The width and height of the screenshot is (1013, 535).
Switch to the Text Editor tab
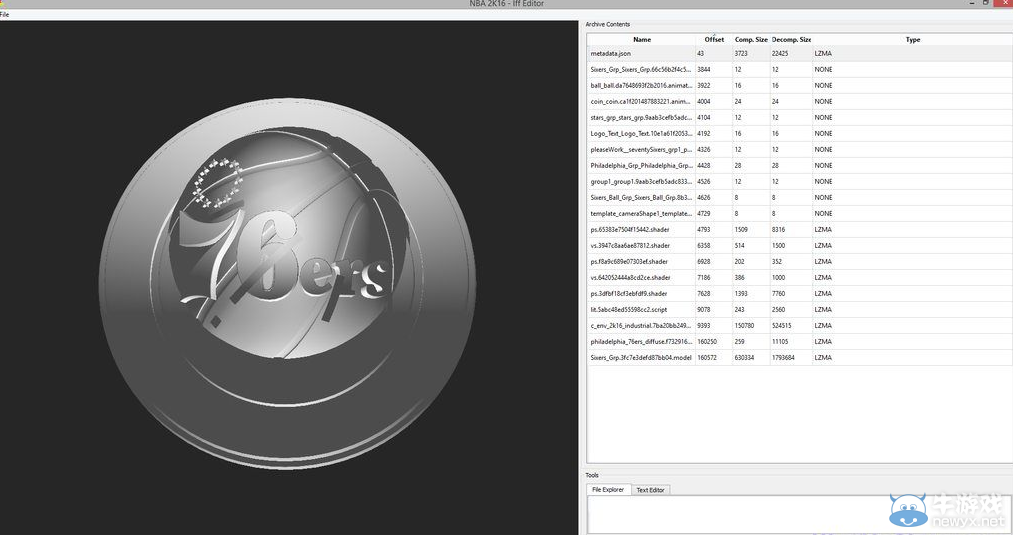pos(650,490)
